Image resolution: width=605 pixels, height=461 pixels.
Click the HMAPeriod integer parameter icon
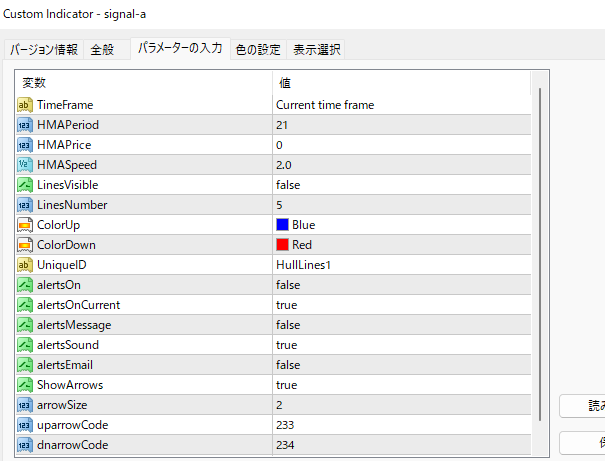(26, 125)
